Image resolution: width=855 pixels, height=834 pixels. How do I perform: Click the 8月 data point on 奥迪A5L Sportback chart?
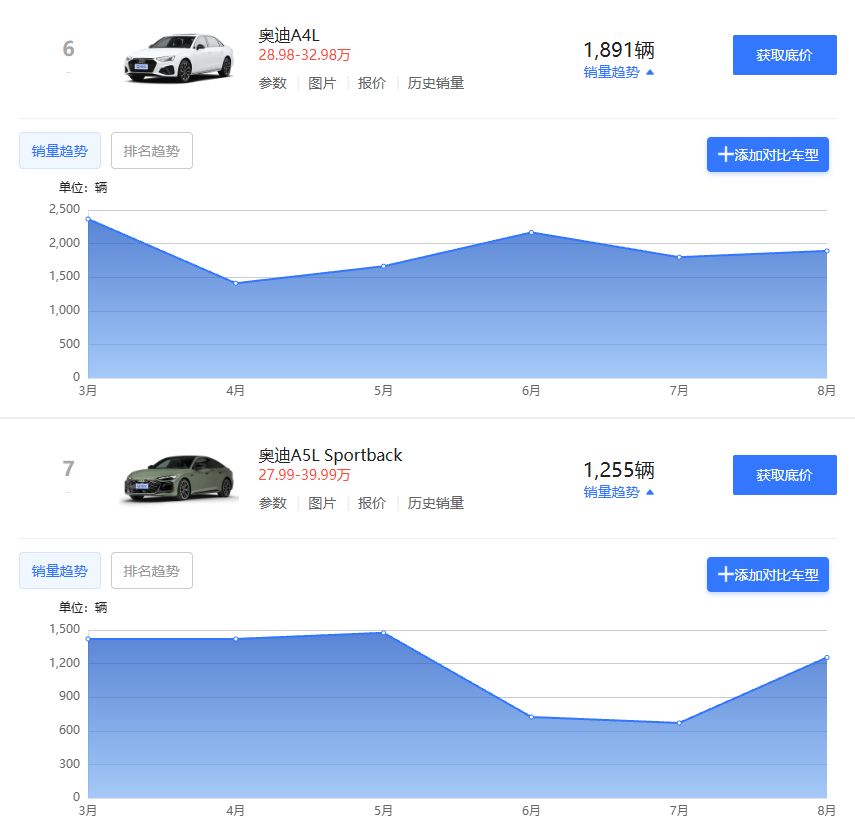tap(827, 657)
